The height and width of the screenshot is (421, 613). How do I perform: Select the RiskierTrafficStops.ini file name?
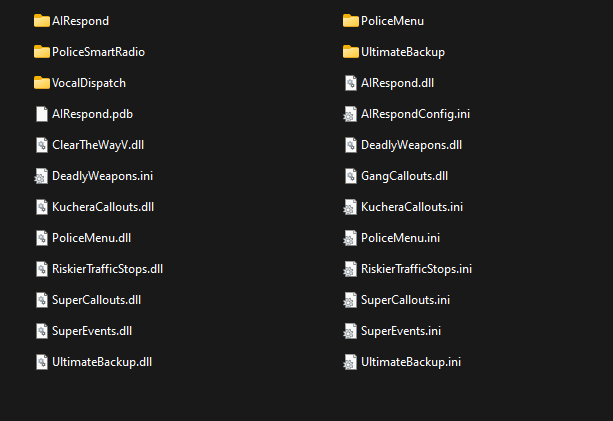coord(416,269)
